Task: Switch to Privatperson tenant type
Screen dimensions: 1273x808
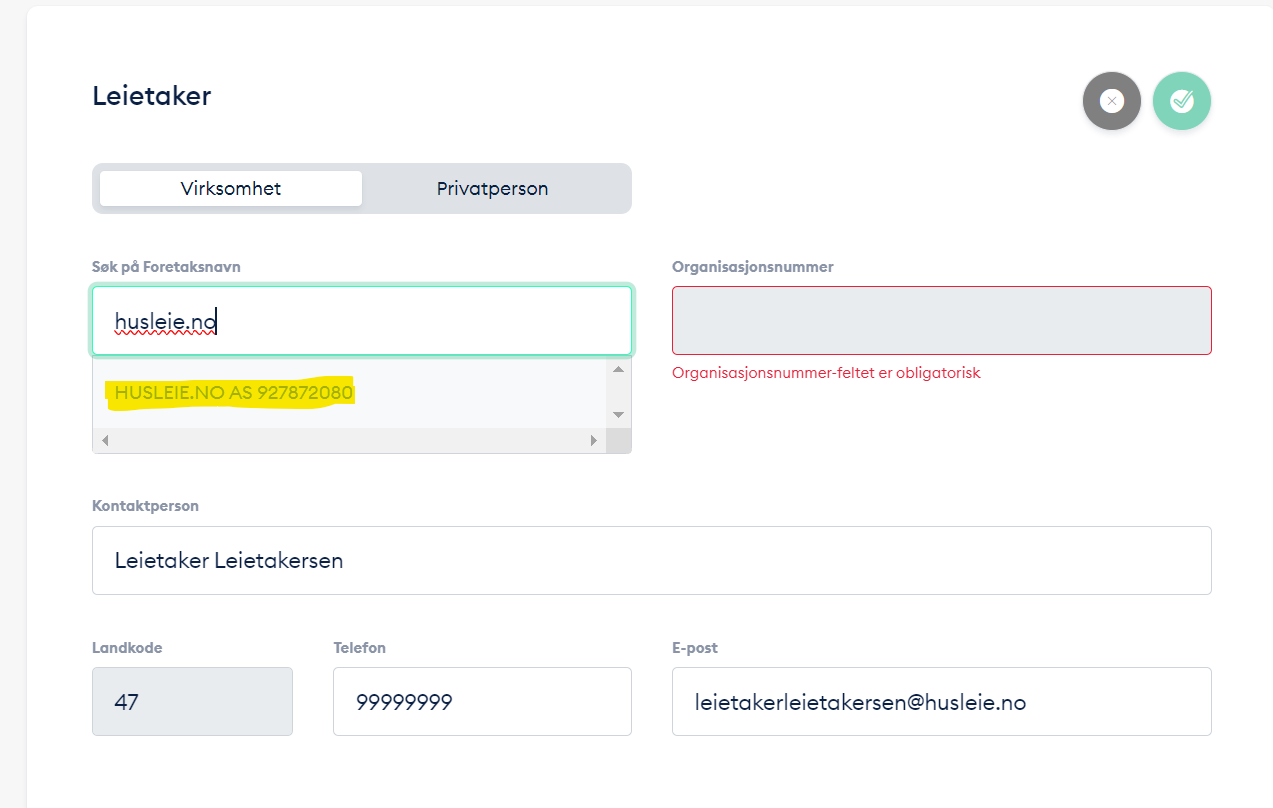Action: pos(492,189)
